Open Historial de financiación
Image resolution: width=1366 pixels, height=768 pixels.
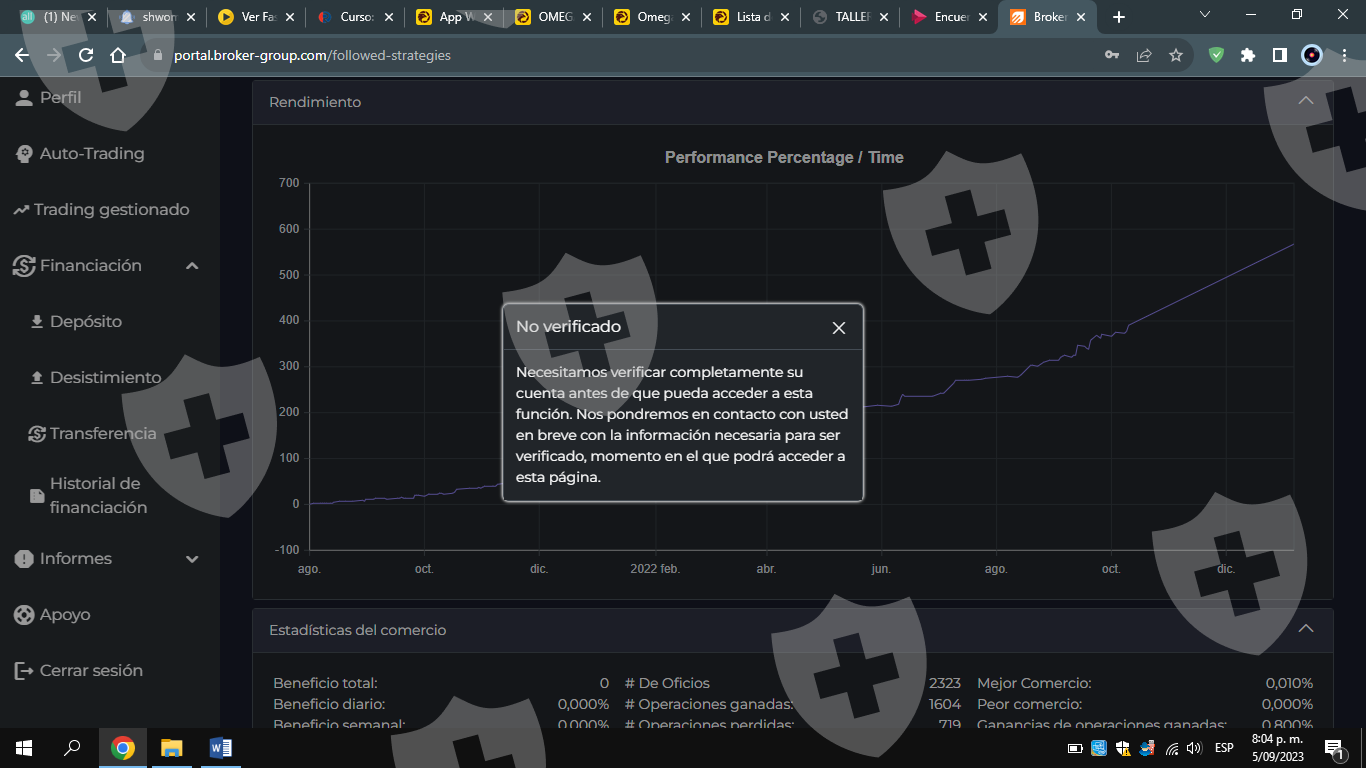click(98, 496)
